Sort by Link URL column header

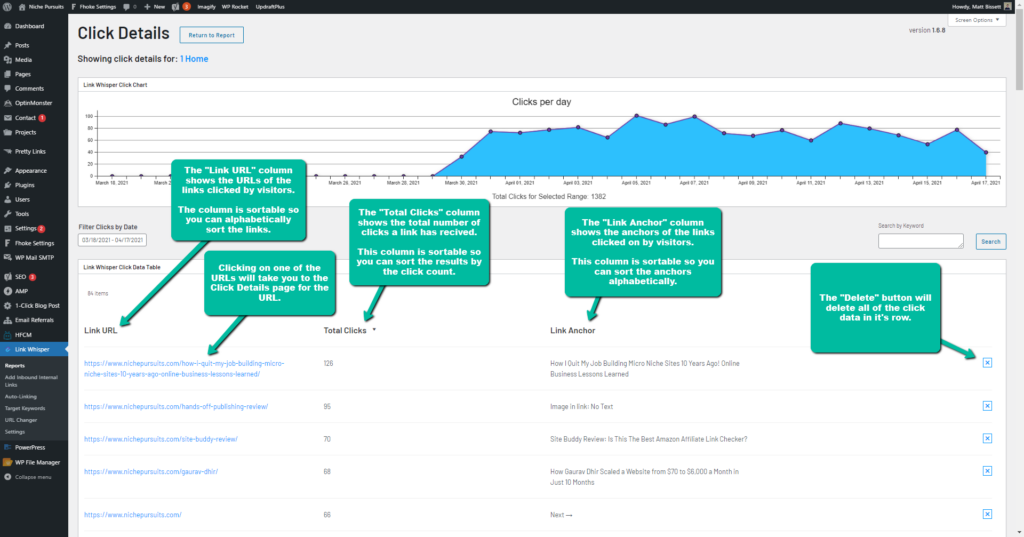tap(101, 331)
